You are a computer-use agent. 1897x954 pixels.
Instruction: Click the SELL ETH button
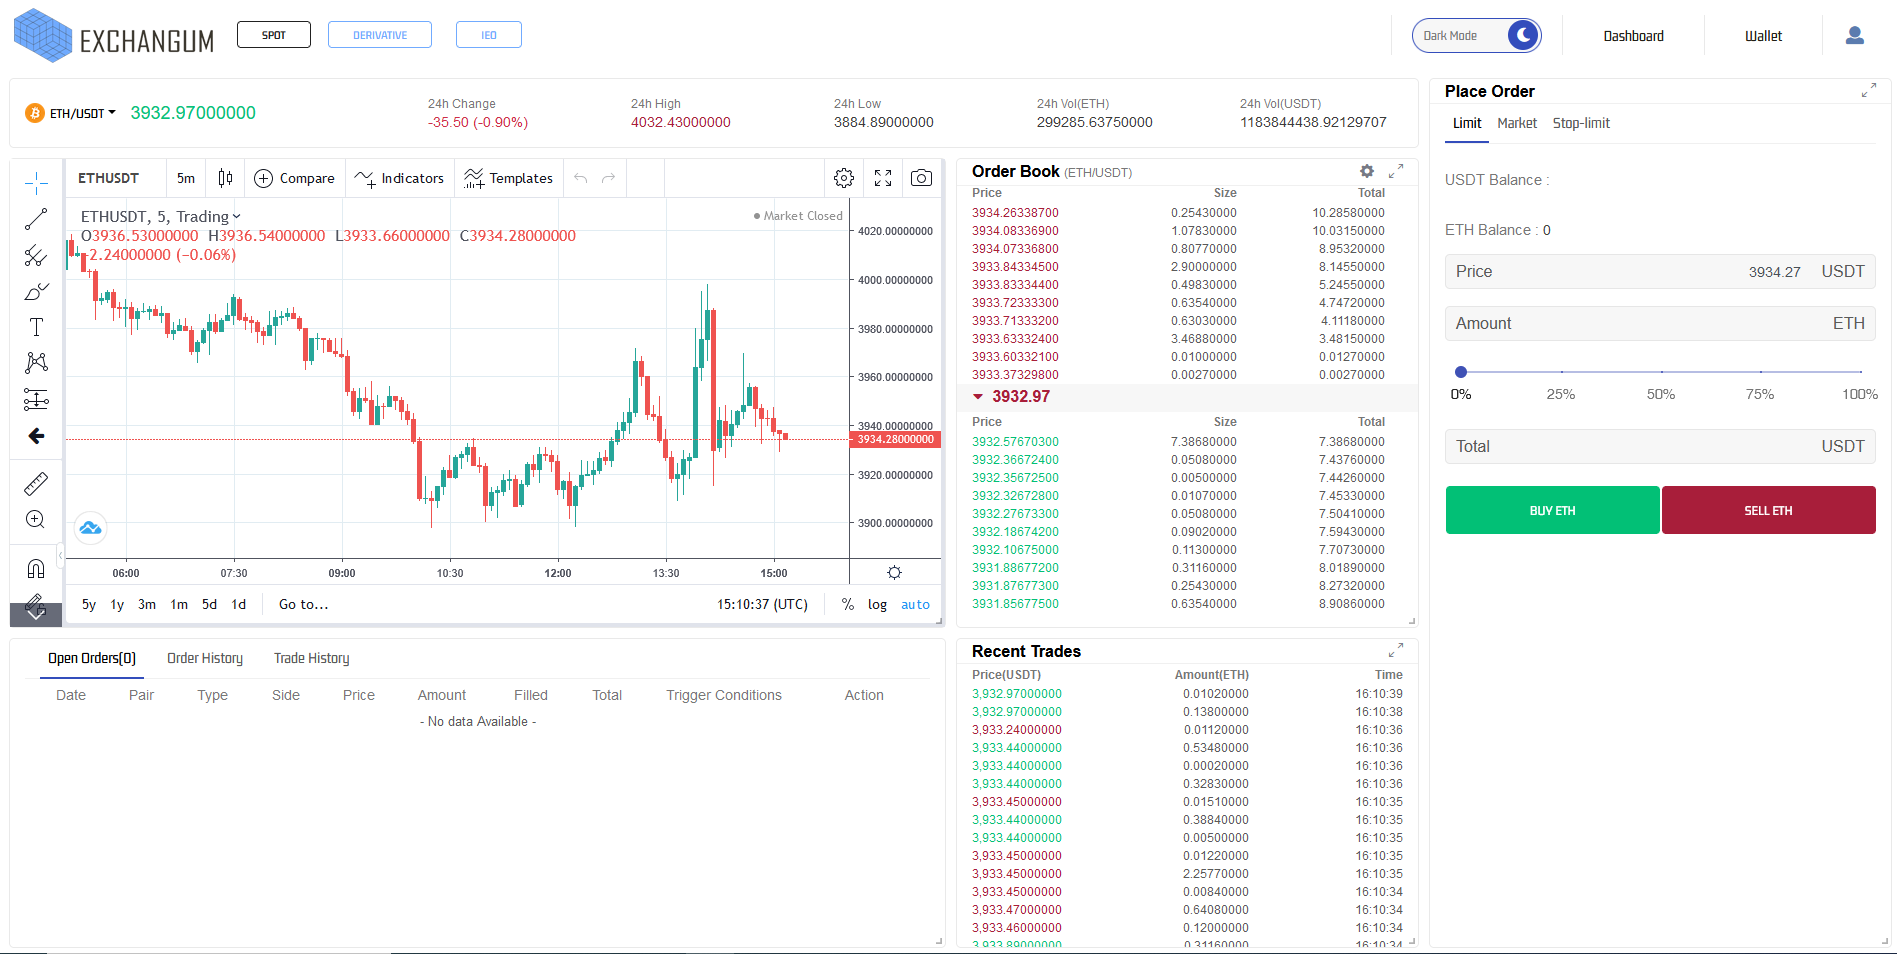(x=1768, y=510)
